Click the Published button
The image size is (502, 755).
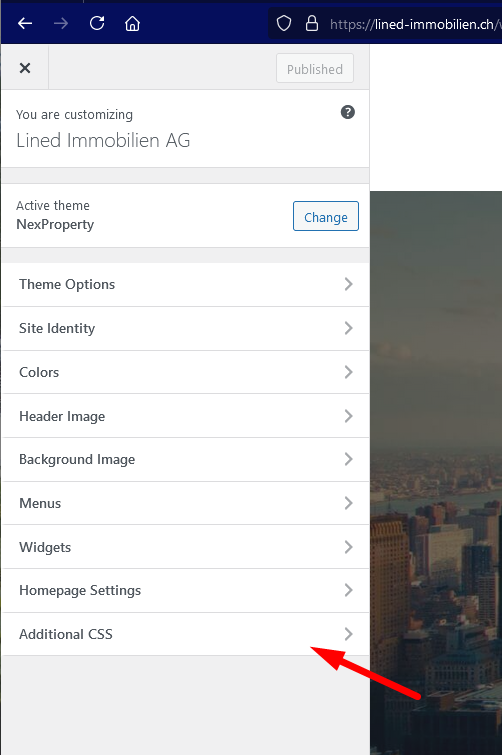tap(315, 68)
